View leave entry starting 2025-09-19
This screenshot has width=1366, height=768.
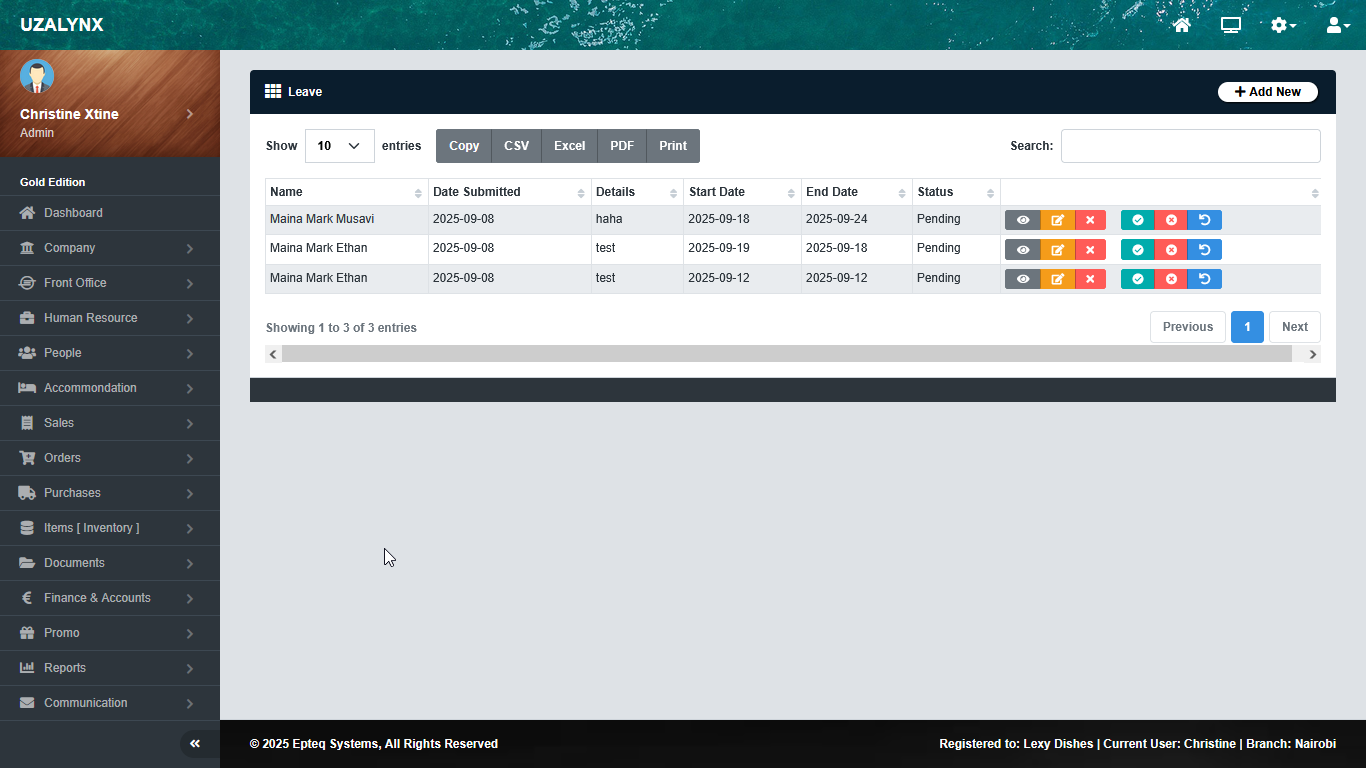(1022, 250)
